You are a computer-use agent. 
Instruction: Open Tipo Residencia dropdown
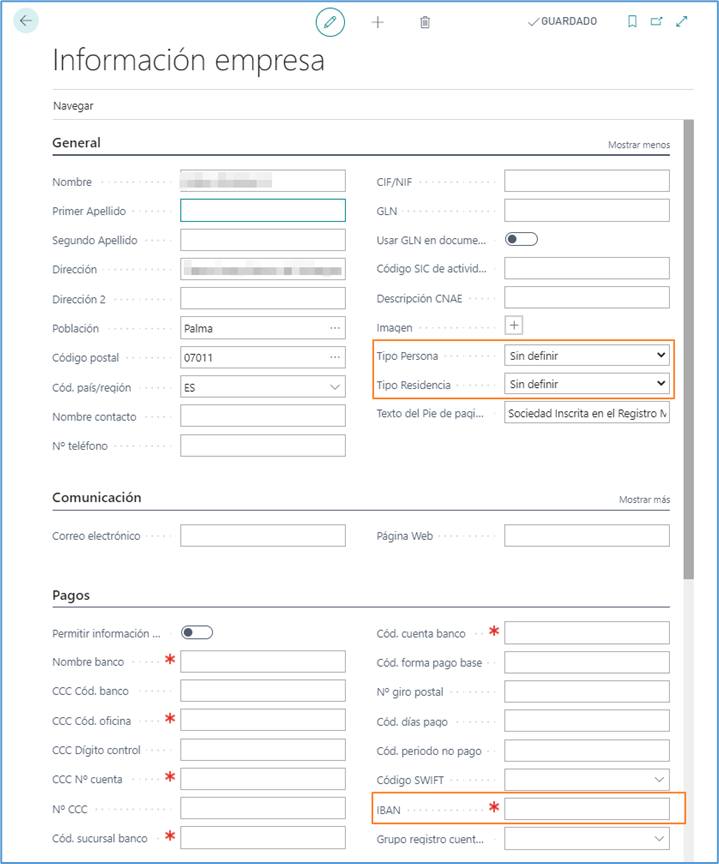click(x=587, y=384)
